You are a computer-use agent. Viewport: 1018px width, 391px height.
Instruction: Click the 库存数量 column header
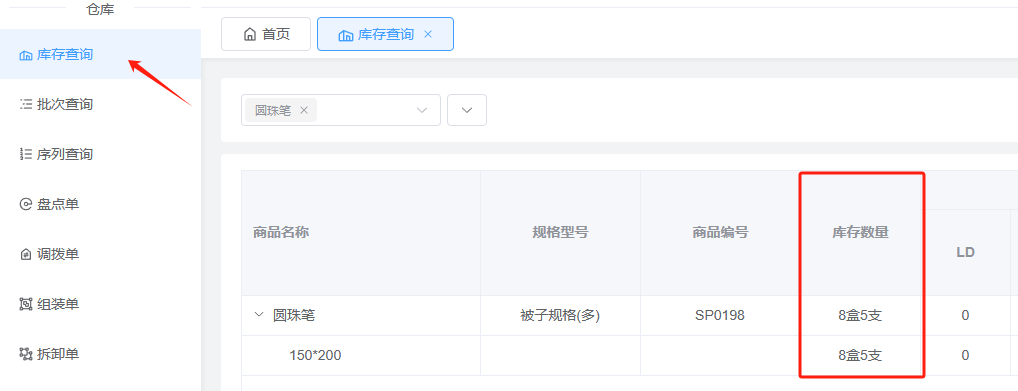[860, 233]
